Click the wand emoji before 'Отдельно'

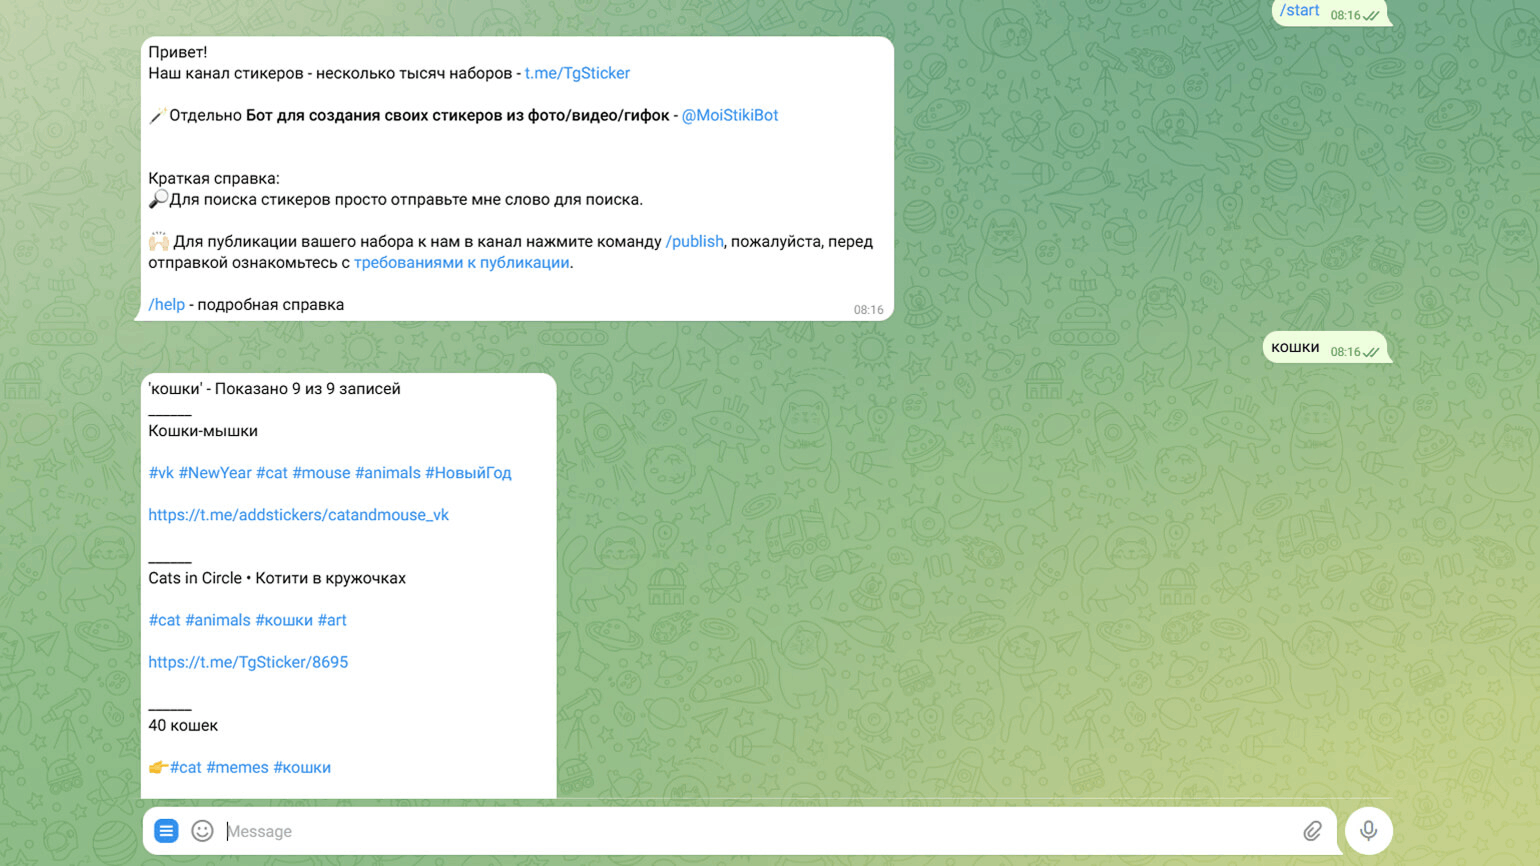point(157,115)
